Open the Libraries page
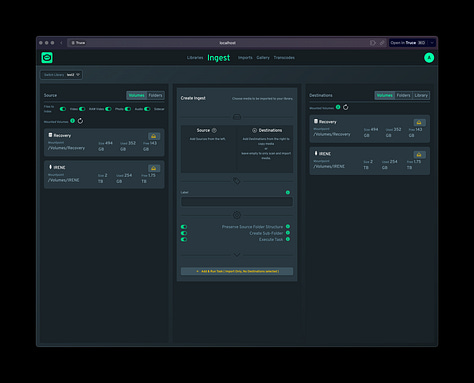Image resolution: width=474 pixels, height=383 pixels. coord(195,58)
